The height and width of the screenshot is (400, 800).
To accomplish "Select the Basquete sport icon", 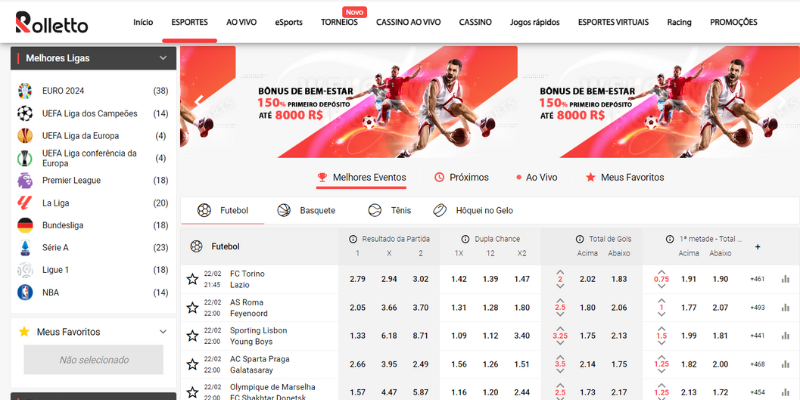I will pyautogui.click(x=284, y=211).
